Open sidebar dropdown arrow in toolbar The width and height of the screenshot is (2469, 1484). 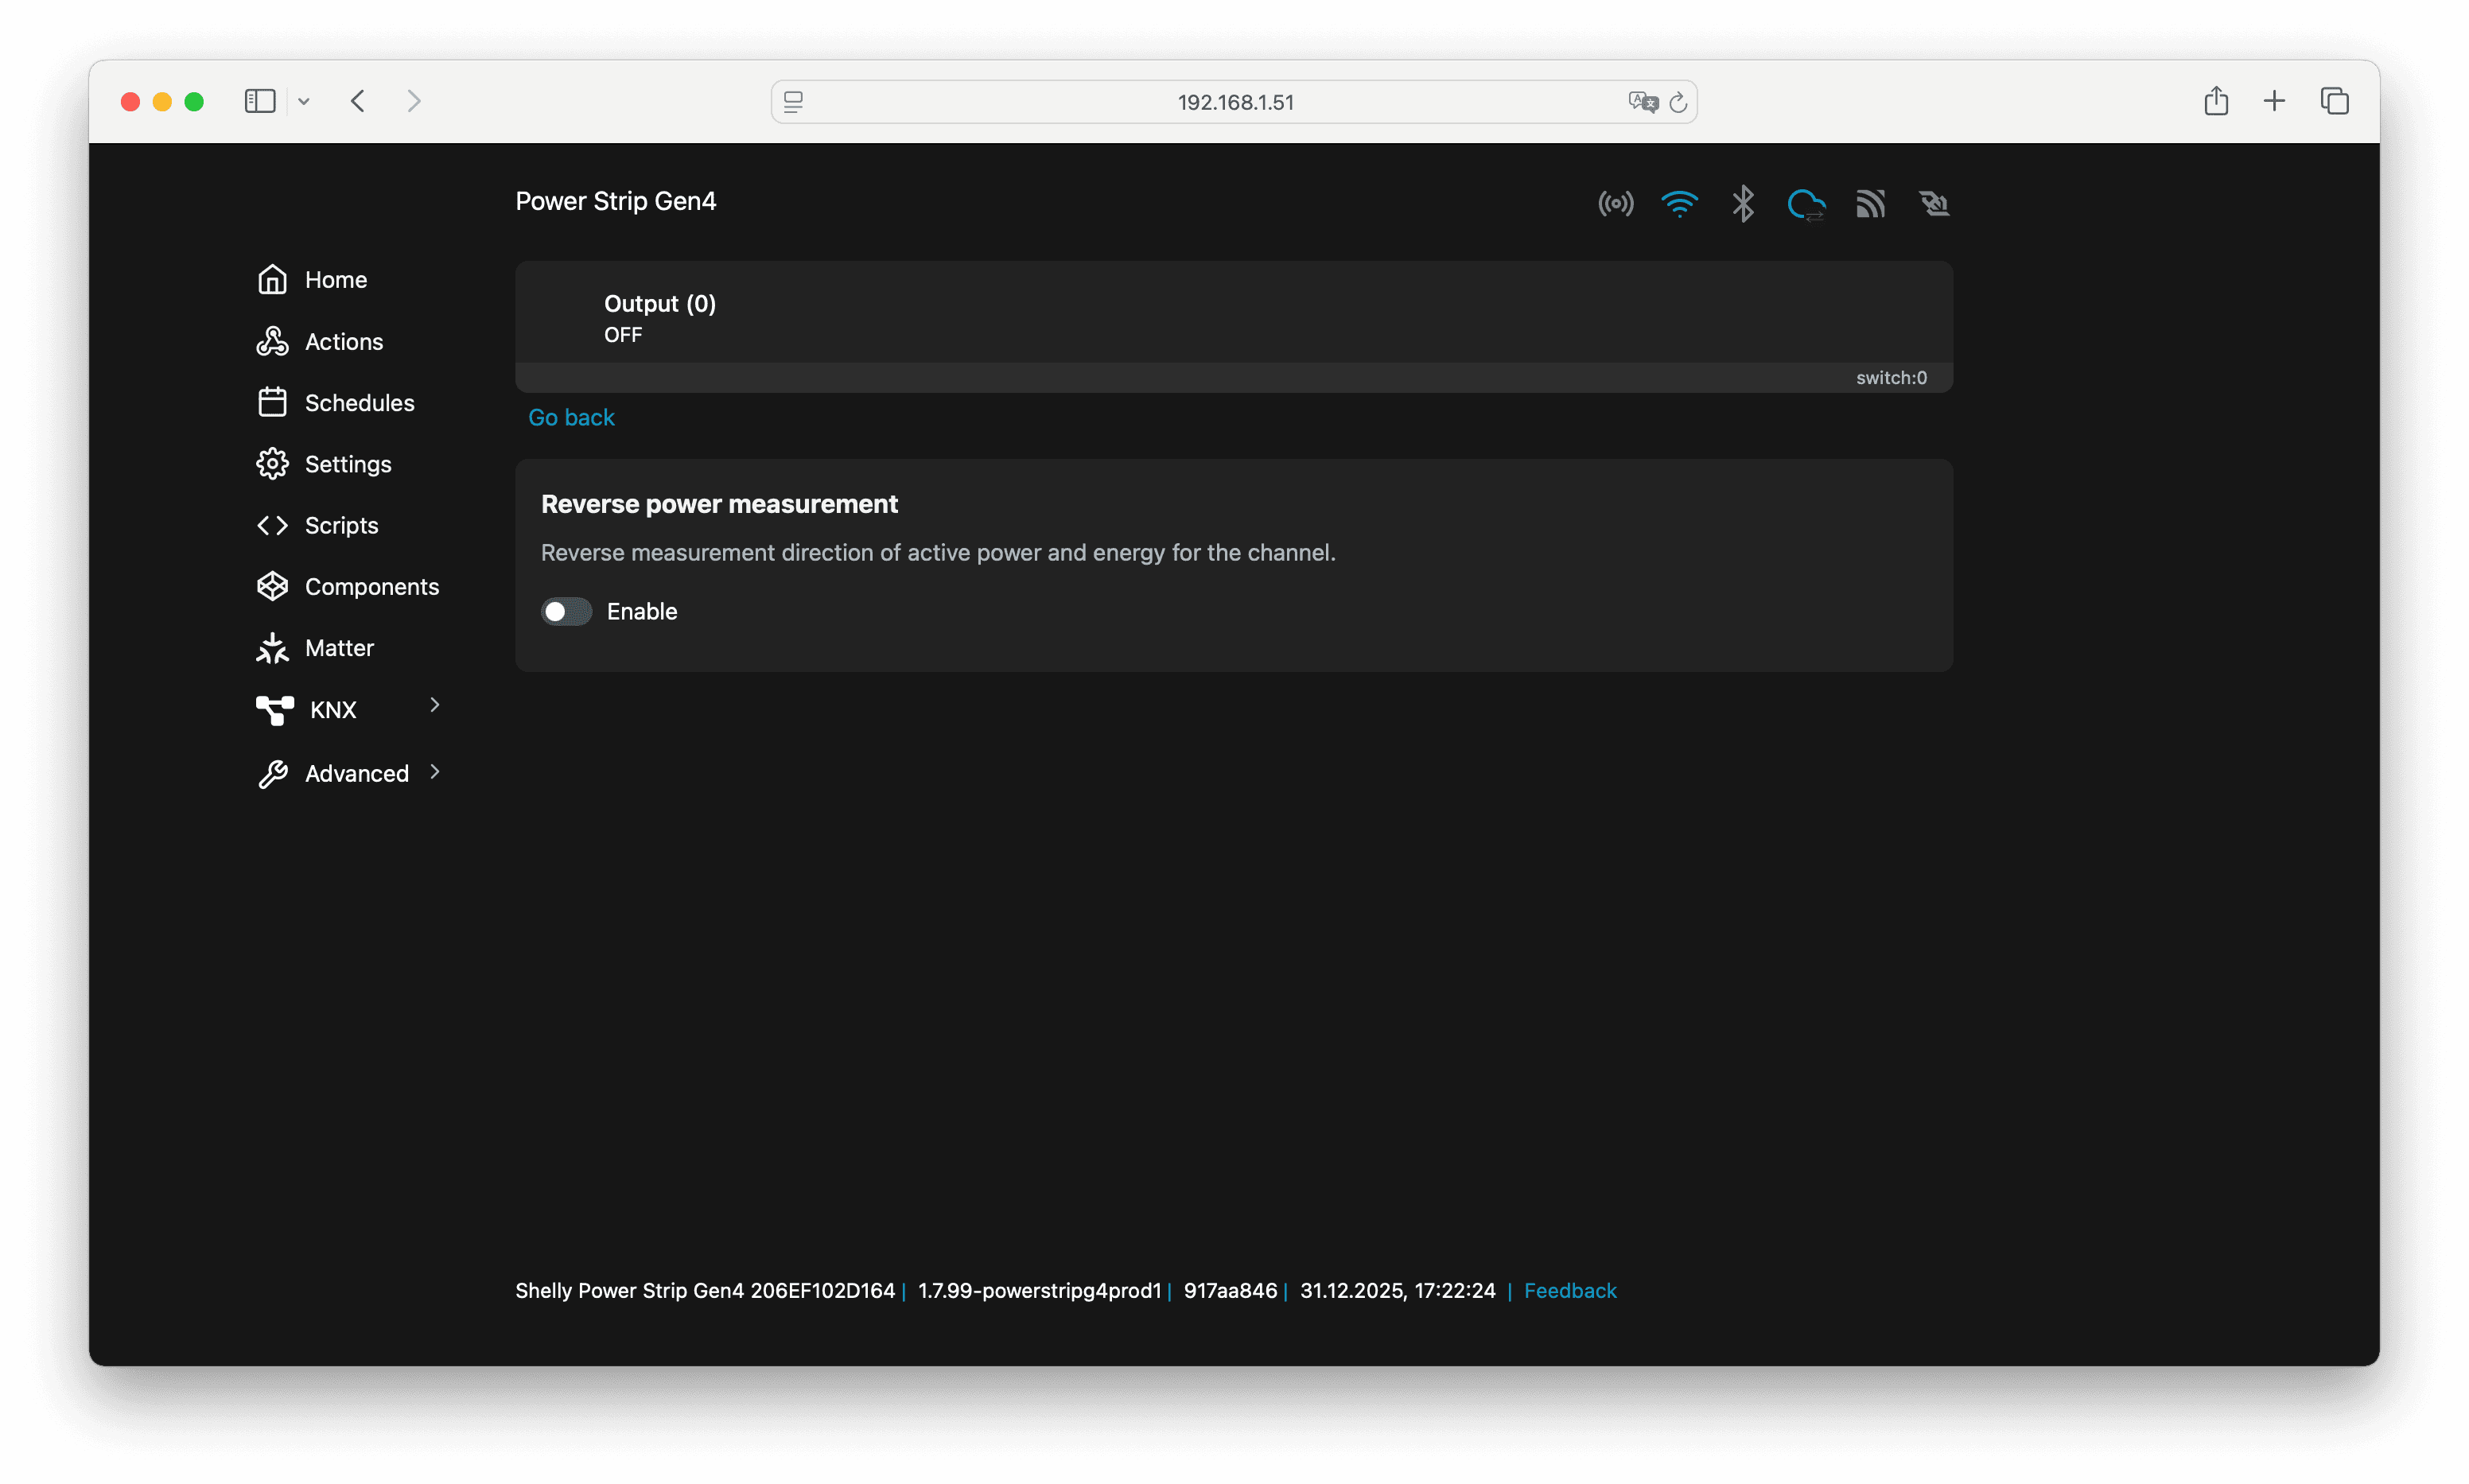304,101
